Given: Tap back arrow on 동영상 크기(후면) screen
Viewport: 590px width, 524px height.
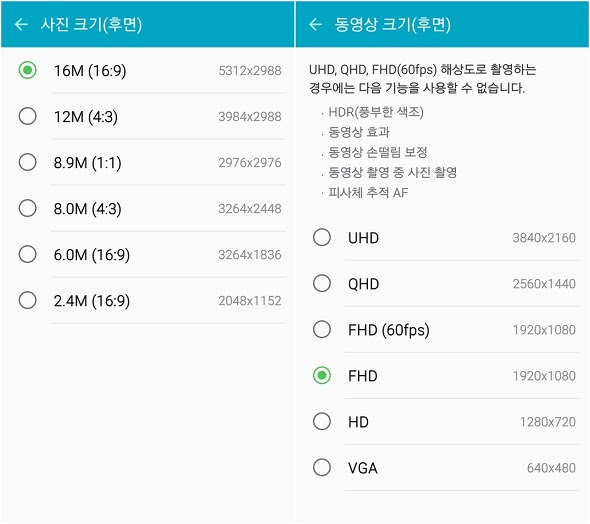Looking at the screenshot, I should (315, 24).
